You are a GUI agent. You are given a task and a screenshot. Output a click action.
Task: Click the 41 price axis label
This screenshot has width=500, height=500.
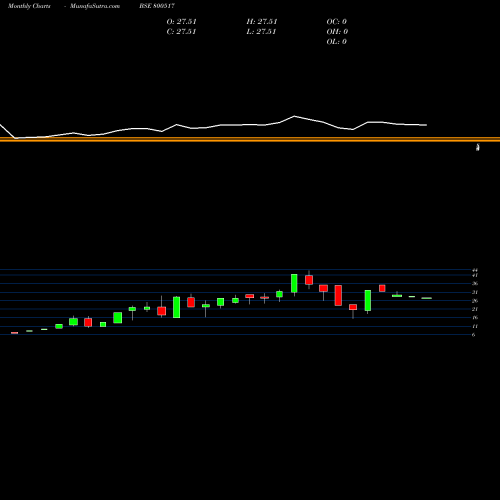pos(475,275)
